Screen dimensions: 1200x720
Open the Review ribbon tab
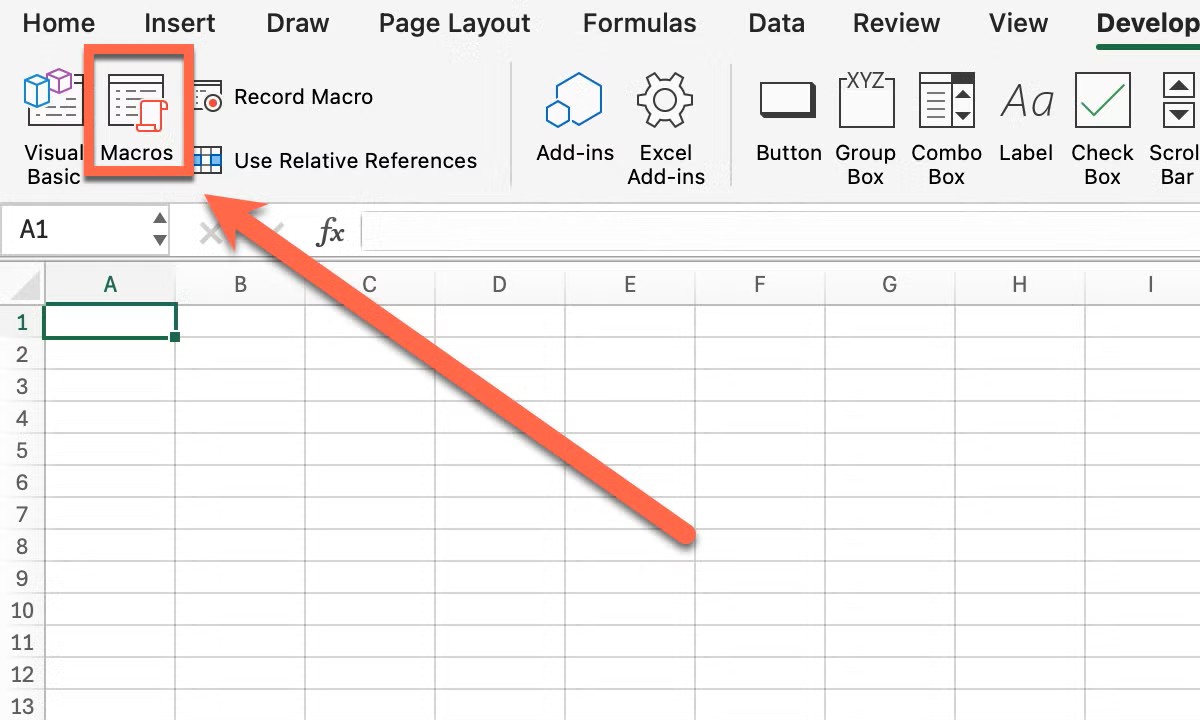[x=895, y=23]
